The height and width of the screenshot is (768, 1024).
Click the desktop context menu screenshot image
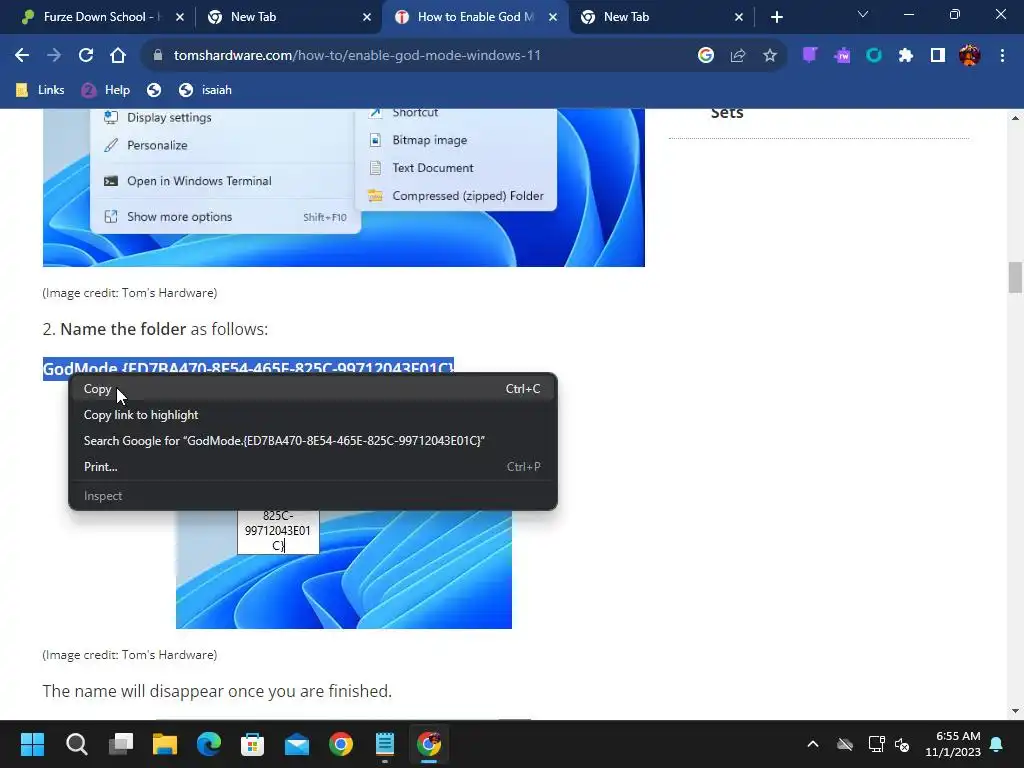point(344,188)
